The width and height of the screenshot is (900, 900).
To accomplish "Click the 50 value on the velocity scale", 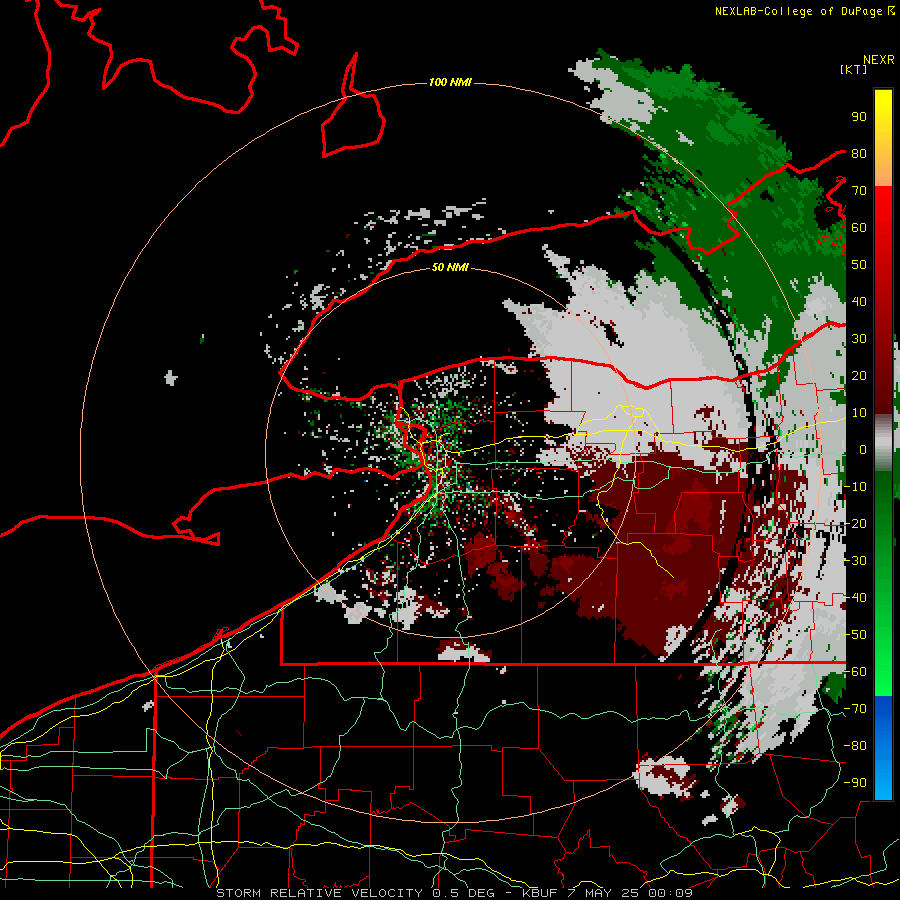I will (x=859, y=265).
